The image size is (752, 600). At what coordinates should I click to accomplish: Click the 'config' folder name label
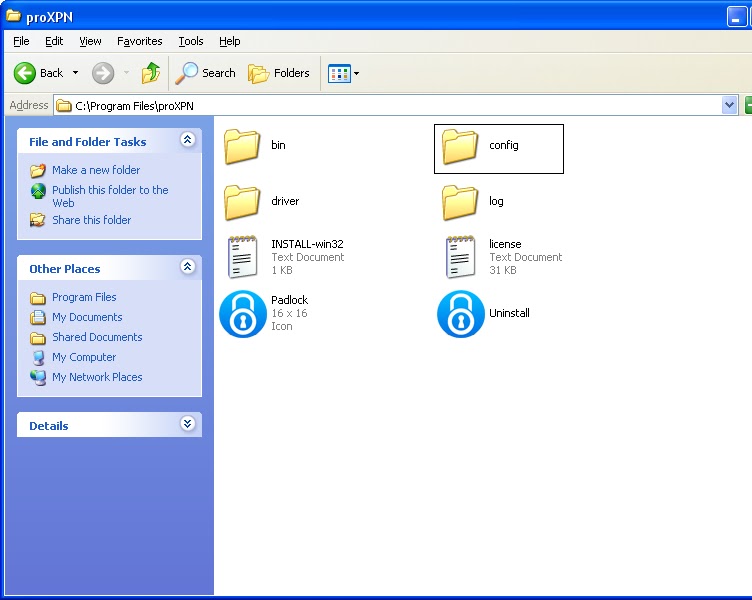pos(504,145)
